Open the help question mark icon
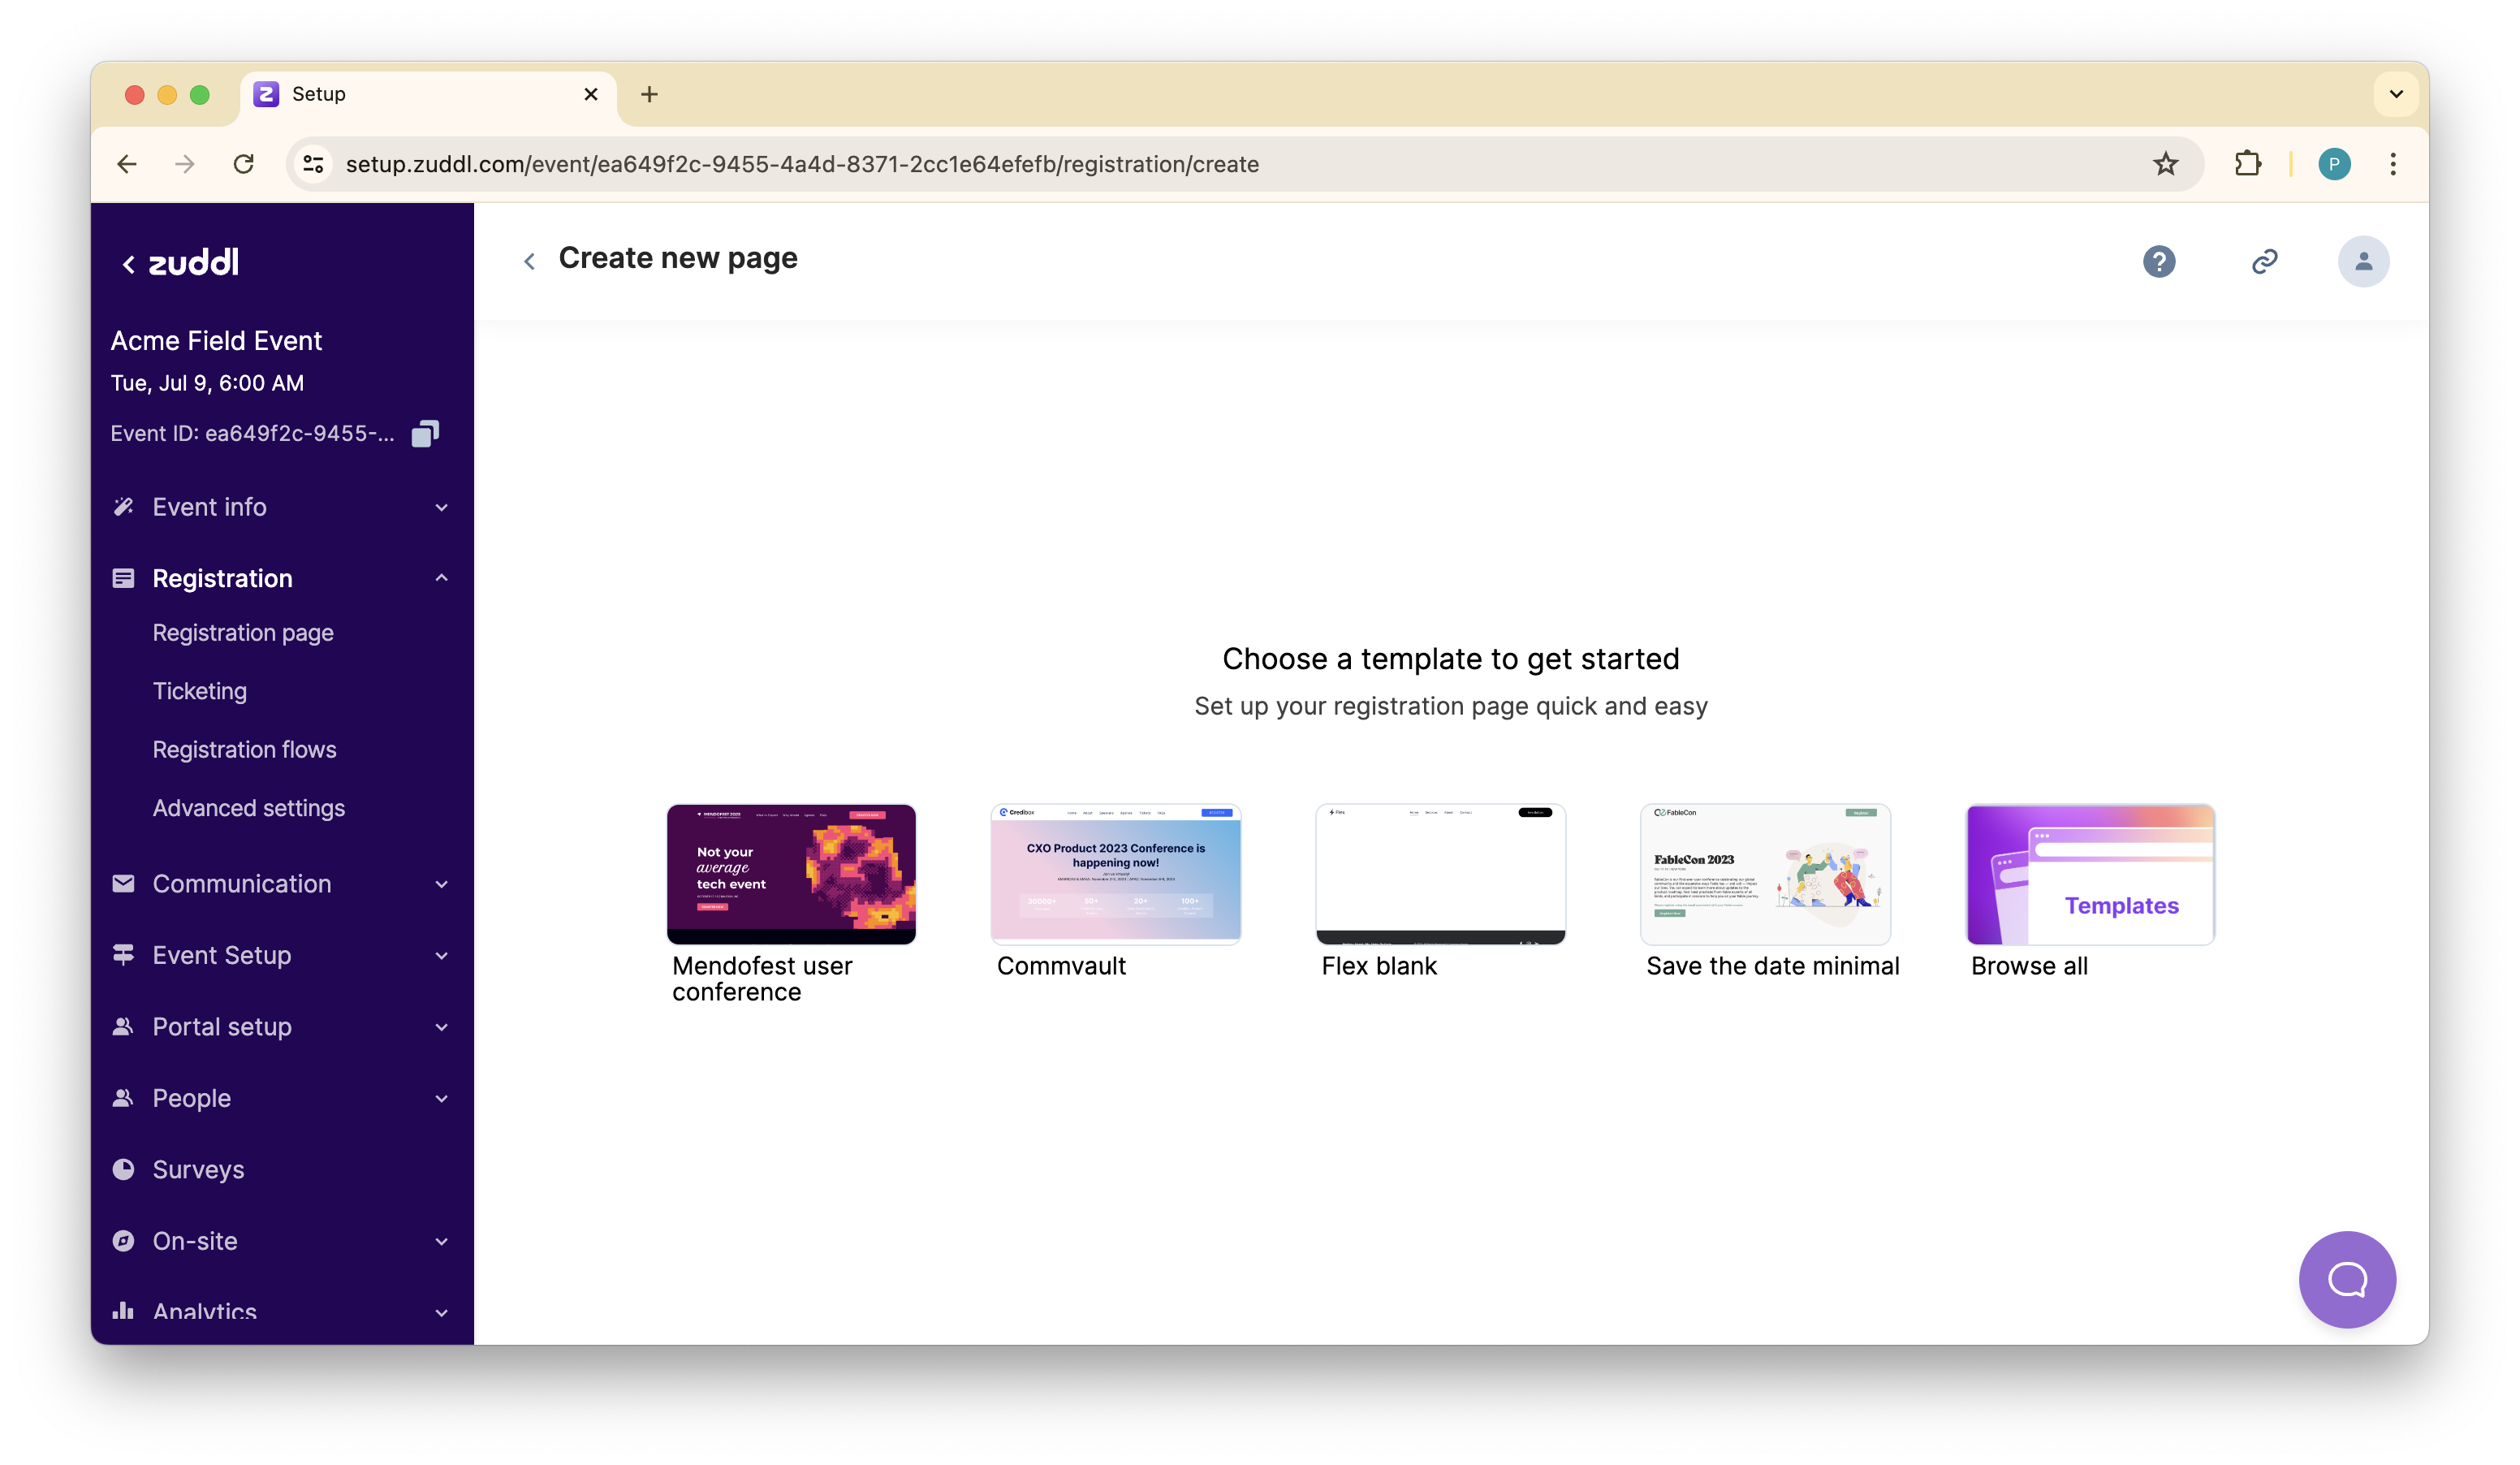The height and width of the screenshot is (1465, 2520). point(2159,262)
